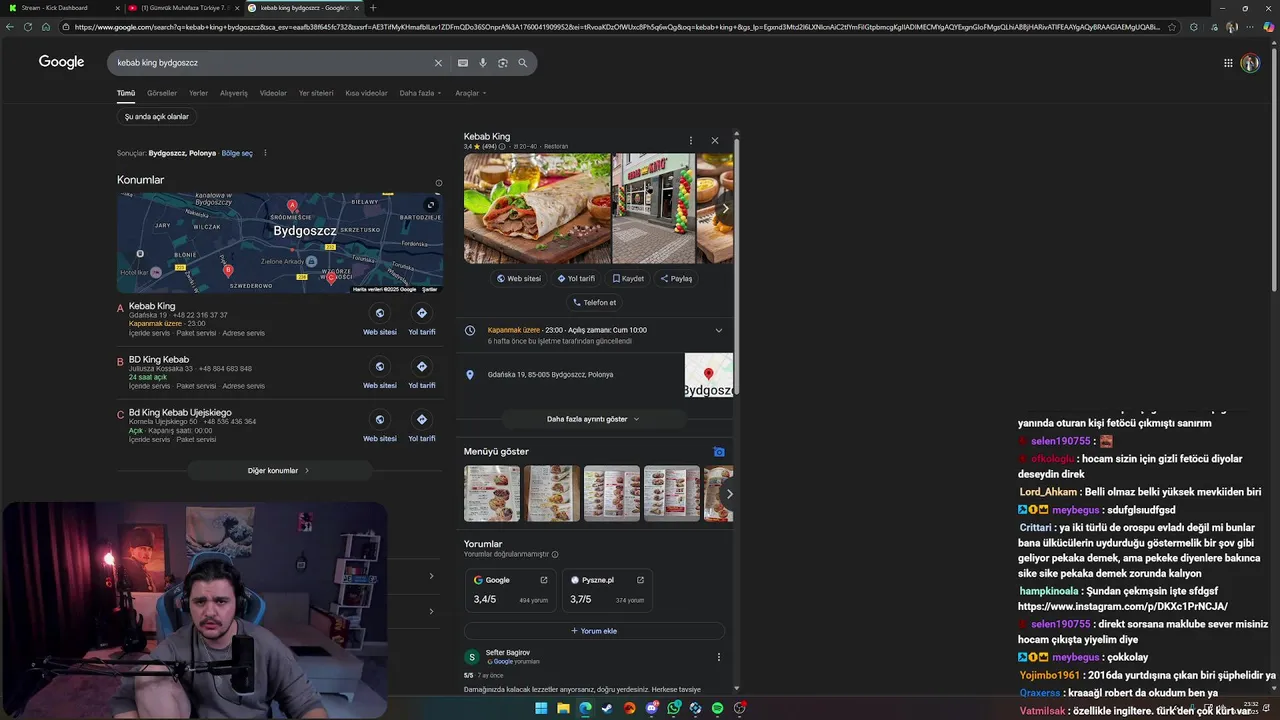This screenshot has width=1280, height=720.
Task: Click 'Web sitesi' button in panel
Action: click(x=519, y=279)
